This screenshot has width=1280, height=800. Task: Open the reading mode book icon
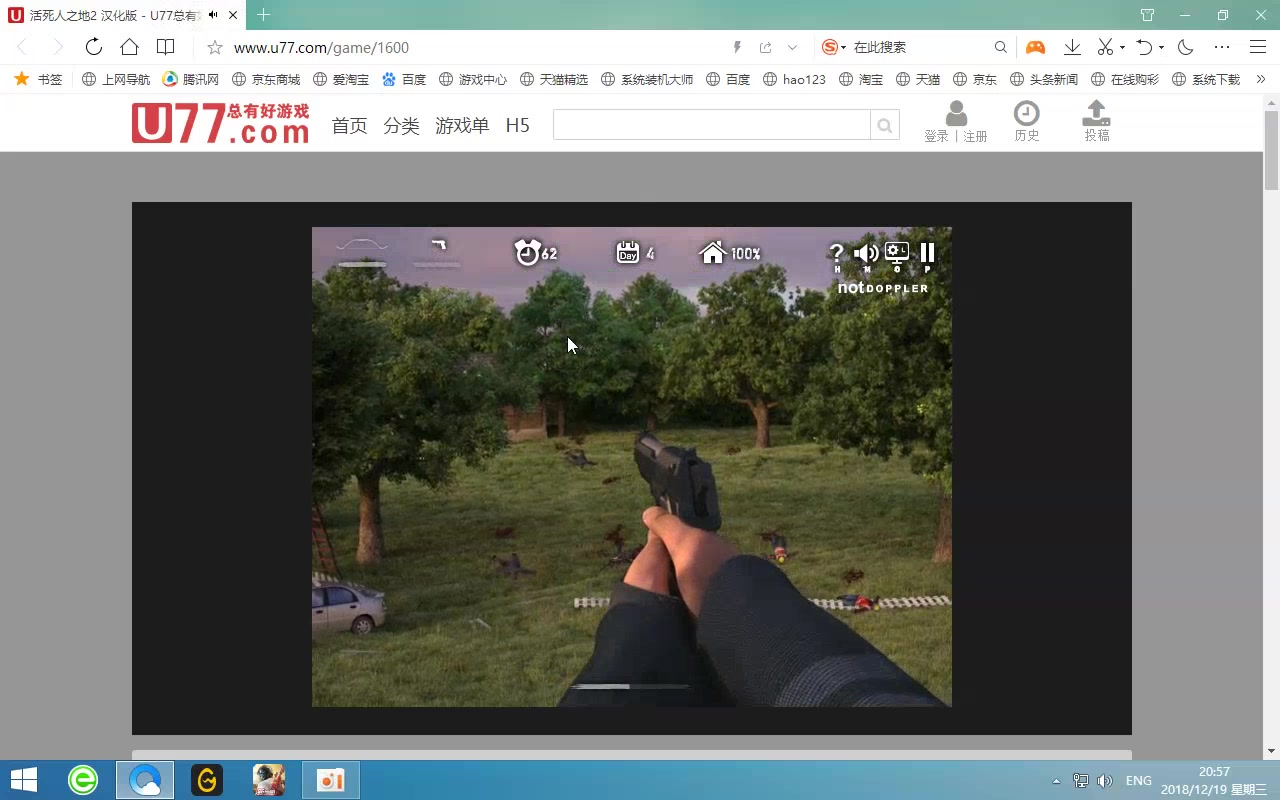coord(166,47)
